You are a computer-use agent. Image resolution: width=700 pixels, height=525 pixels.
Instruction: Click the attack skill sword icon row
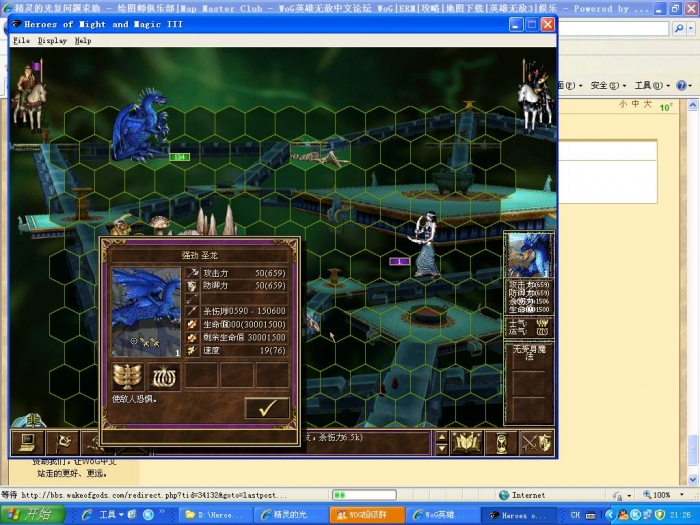pyautogui.click(x=237, y=273)
